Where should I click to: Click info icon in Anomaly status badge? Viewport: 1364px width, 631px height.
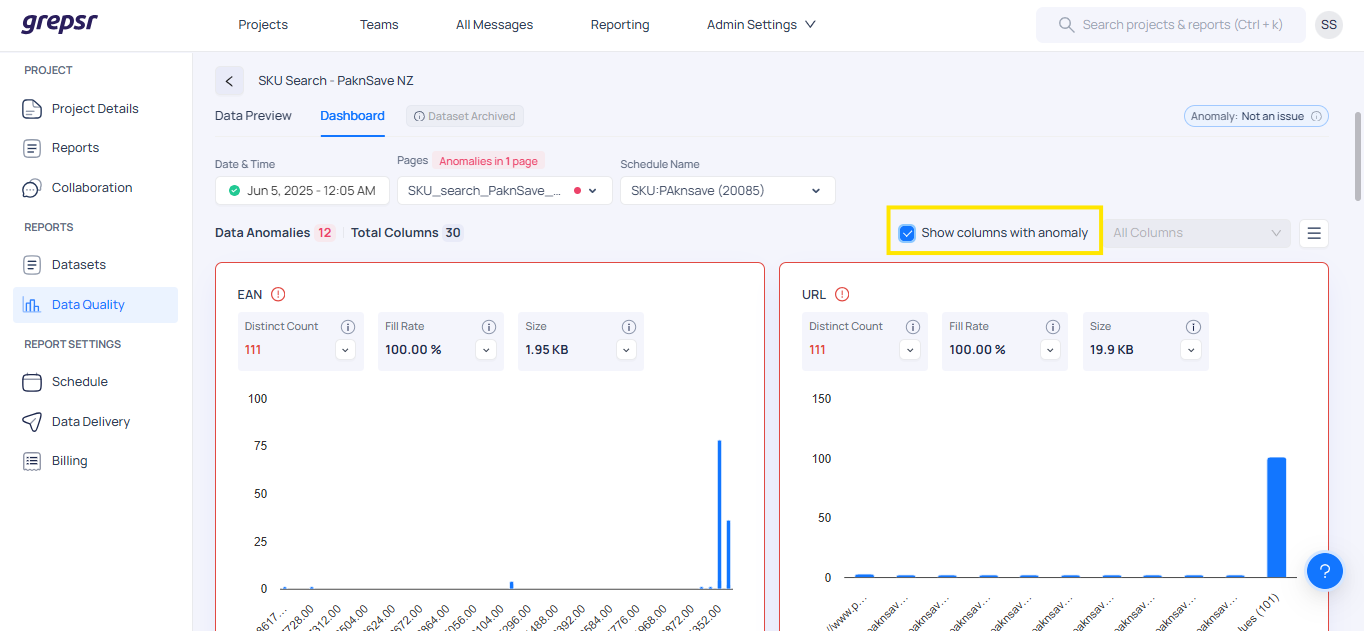coord(1316,116)
